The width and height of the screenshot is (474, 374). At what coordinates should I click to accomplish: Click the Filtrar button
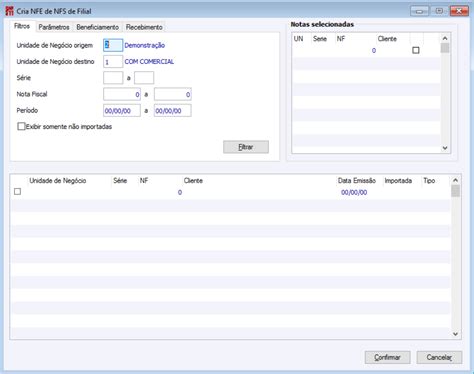[246, 147]
